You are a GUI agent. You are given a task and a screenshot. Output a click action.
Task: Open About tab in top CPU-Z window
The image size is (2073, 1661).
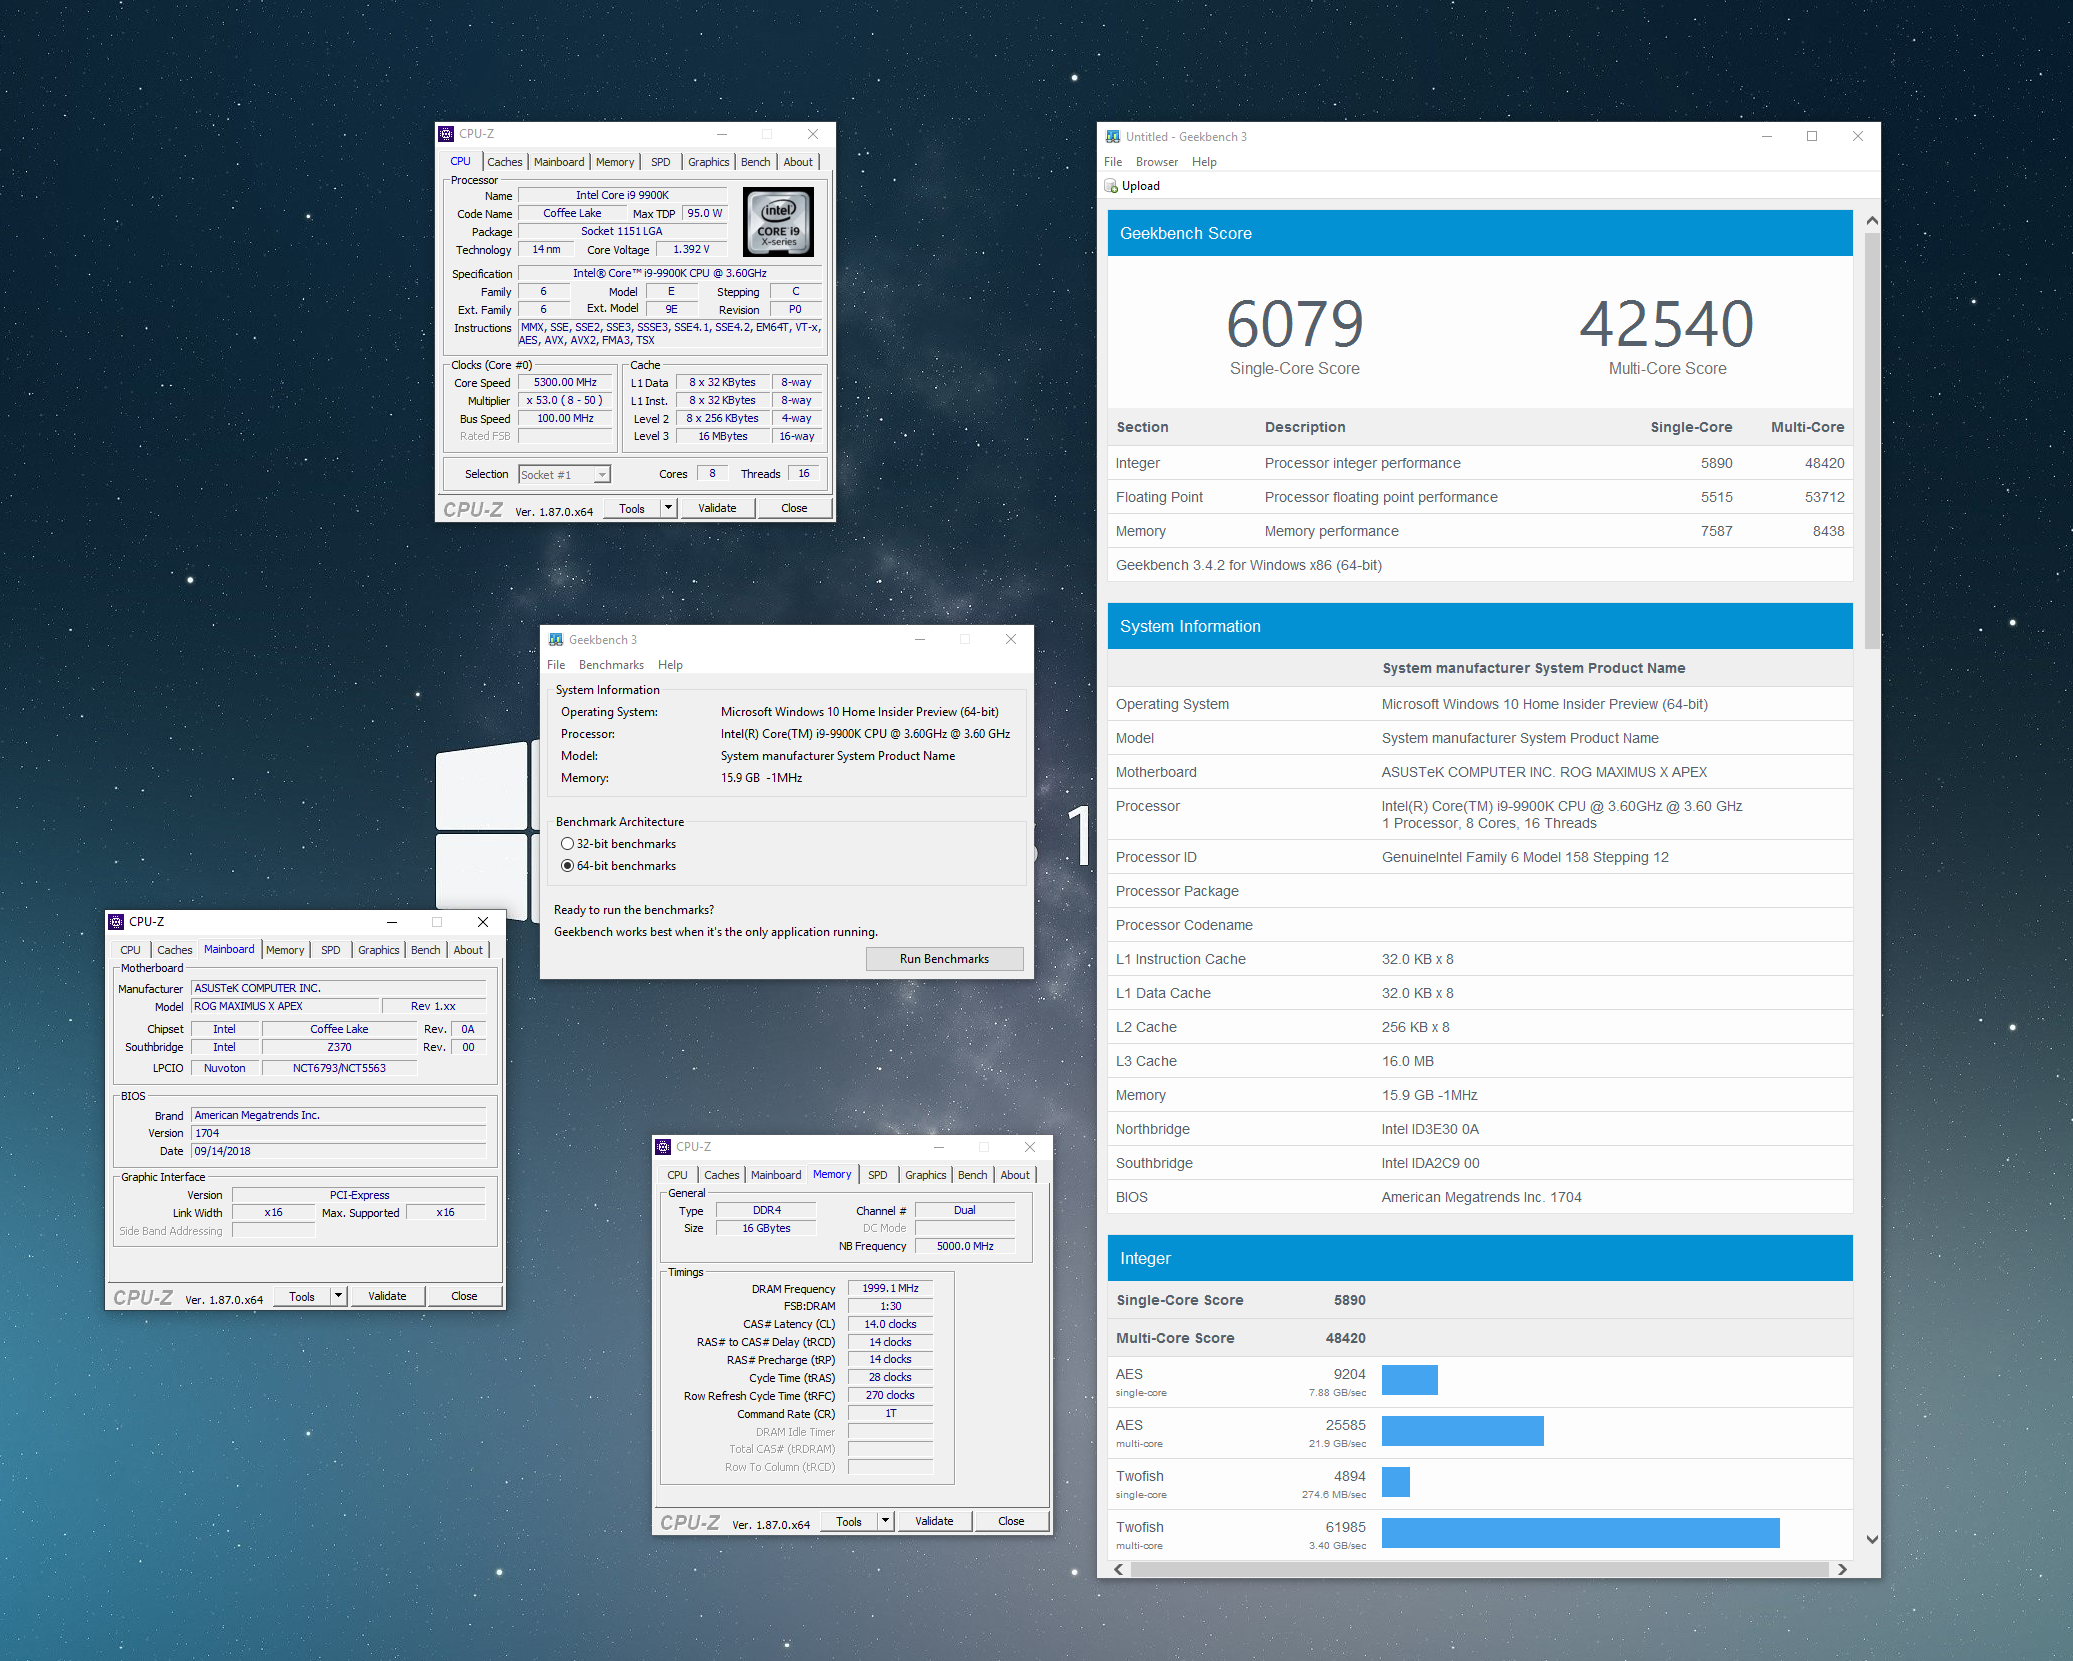coord(798,162)
